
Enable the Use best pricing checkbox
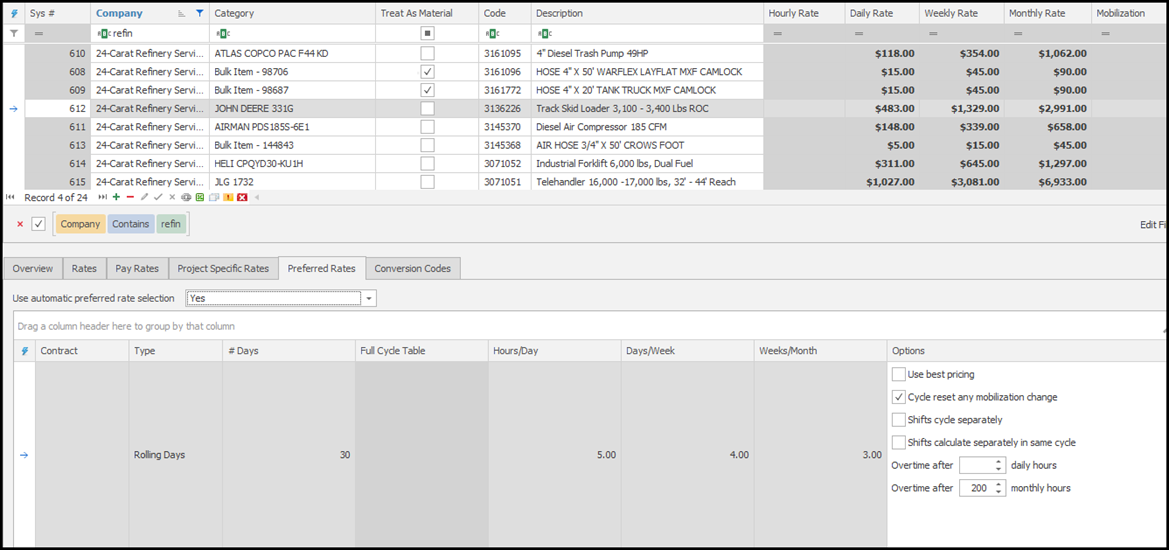898,374
